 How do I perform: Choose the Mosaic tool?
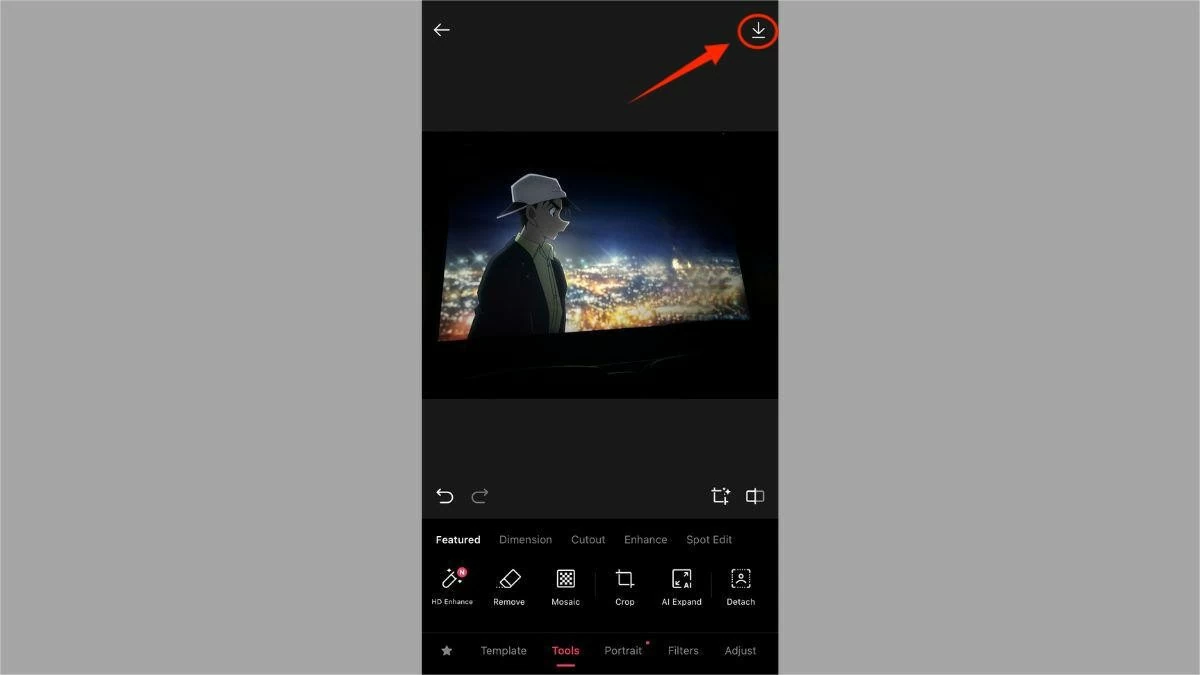(x=566, y=586)
